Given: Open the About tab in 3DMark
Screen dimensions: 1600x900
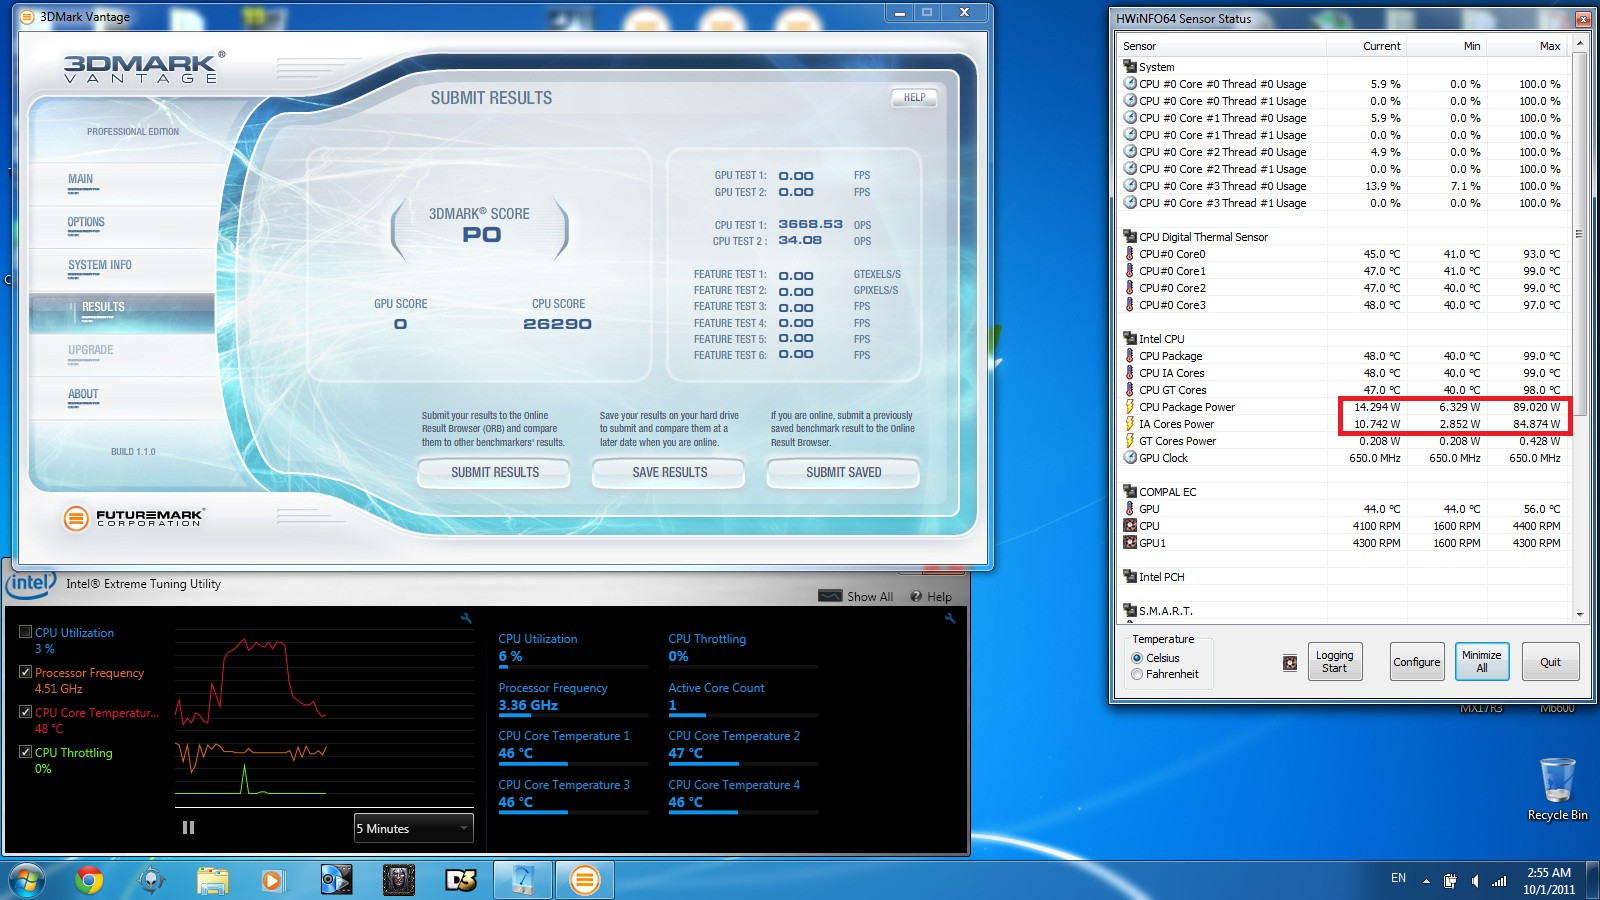Looking at the screenshot, I should 83,394.
